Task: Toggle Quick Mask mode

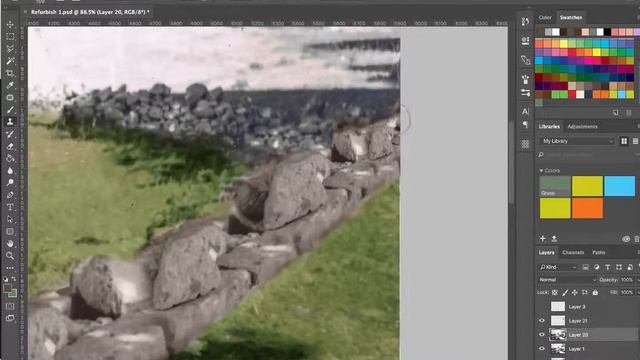Action: 10,306
